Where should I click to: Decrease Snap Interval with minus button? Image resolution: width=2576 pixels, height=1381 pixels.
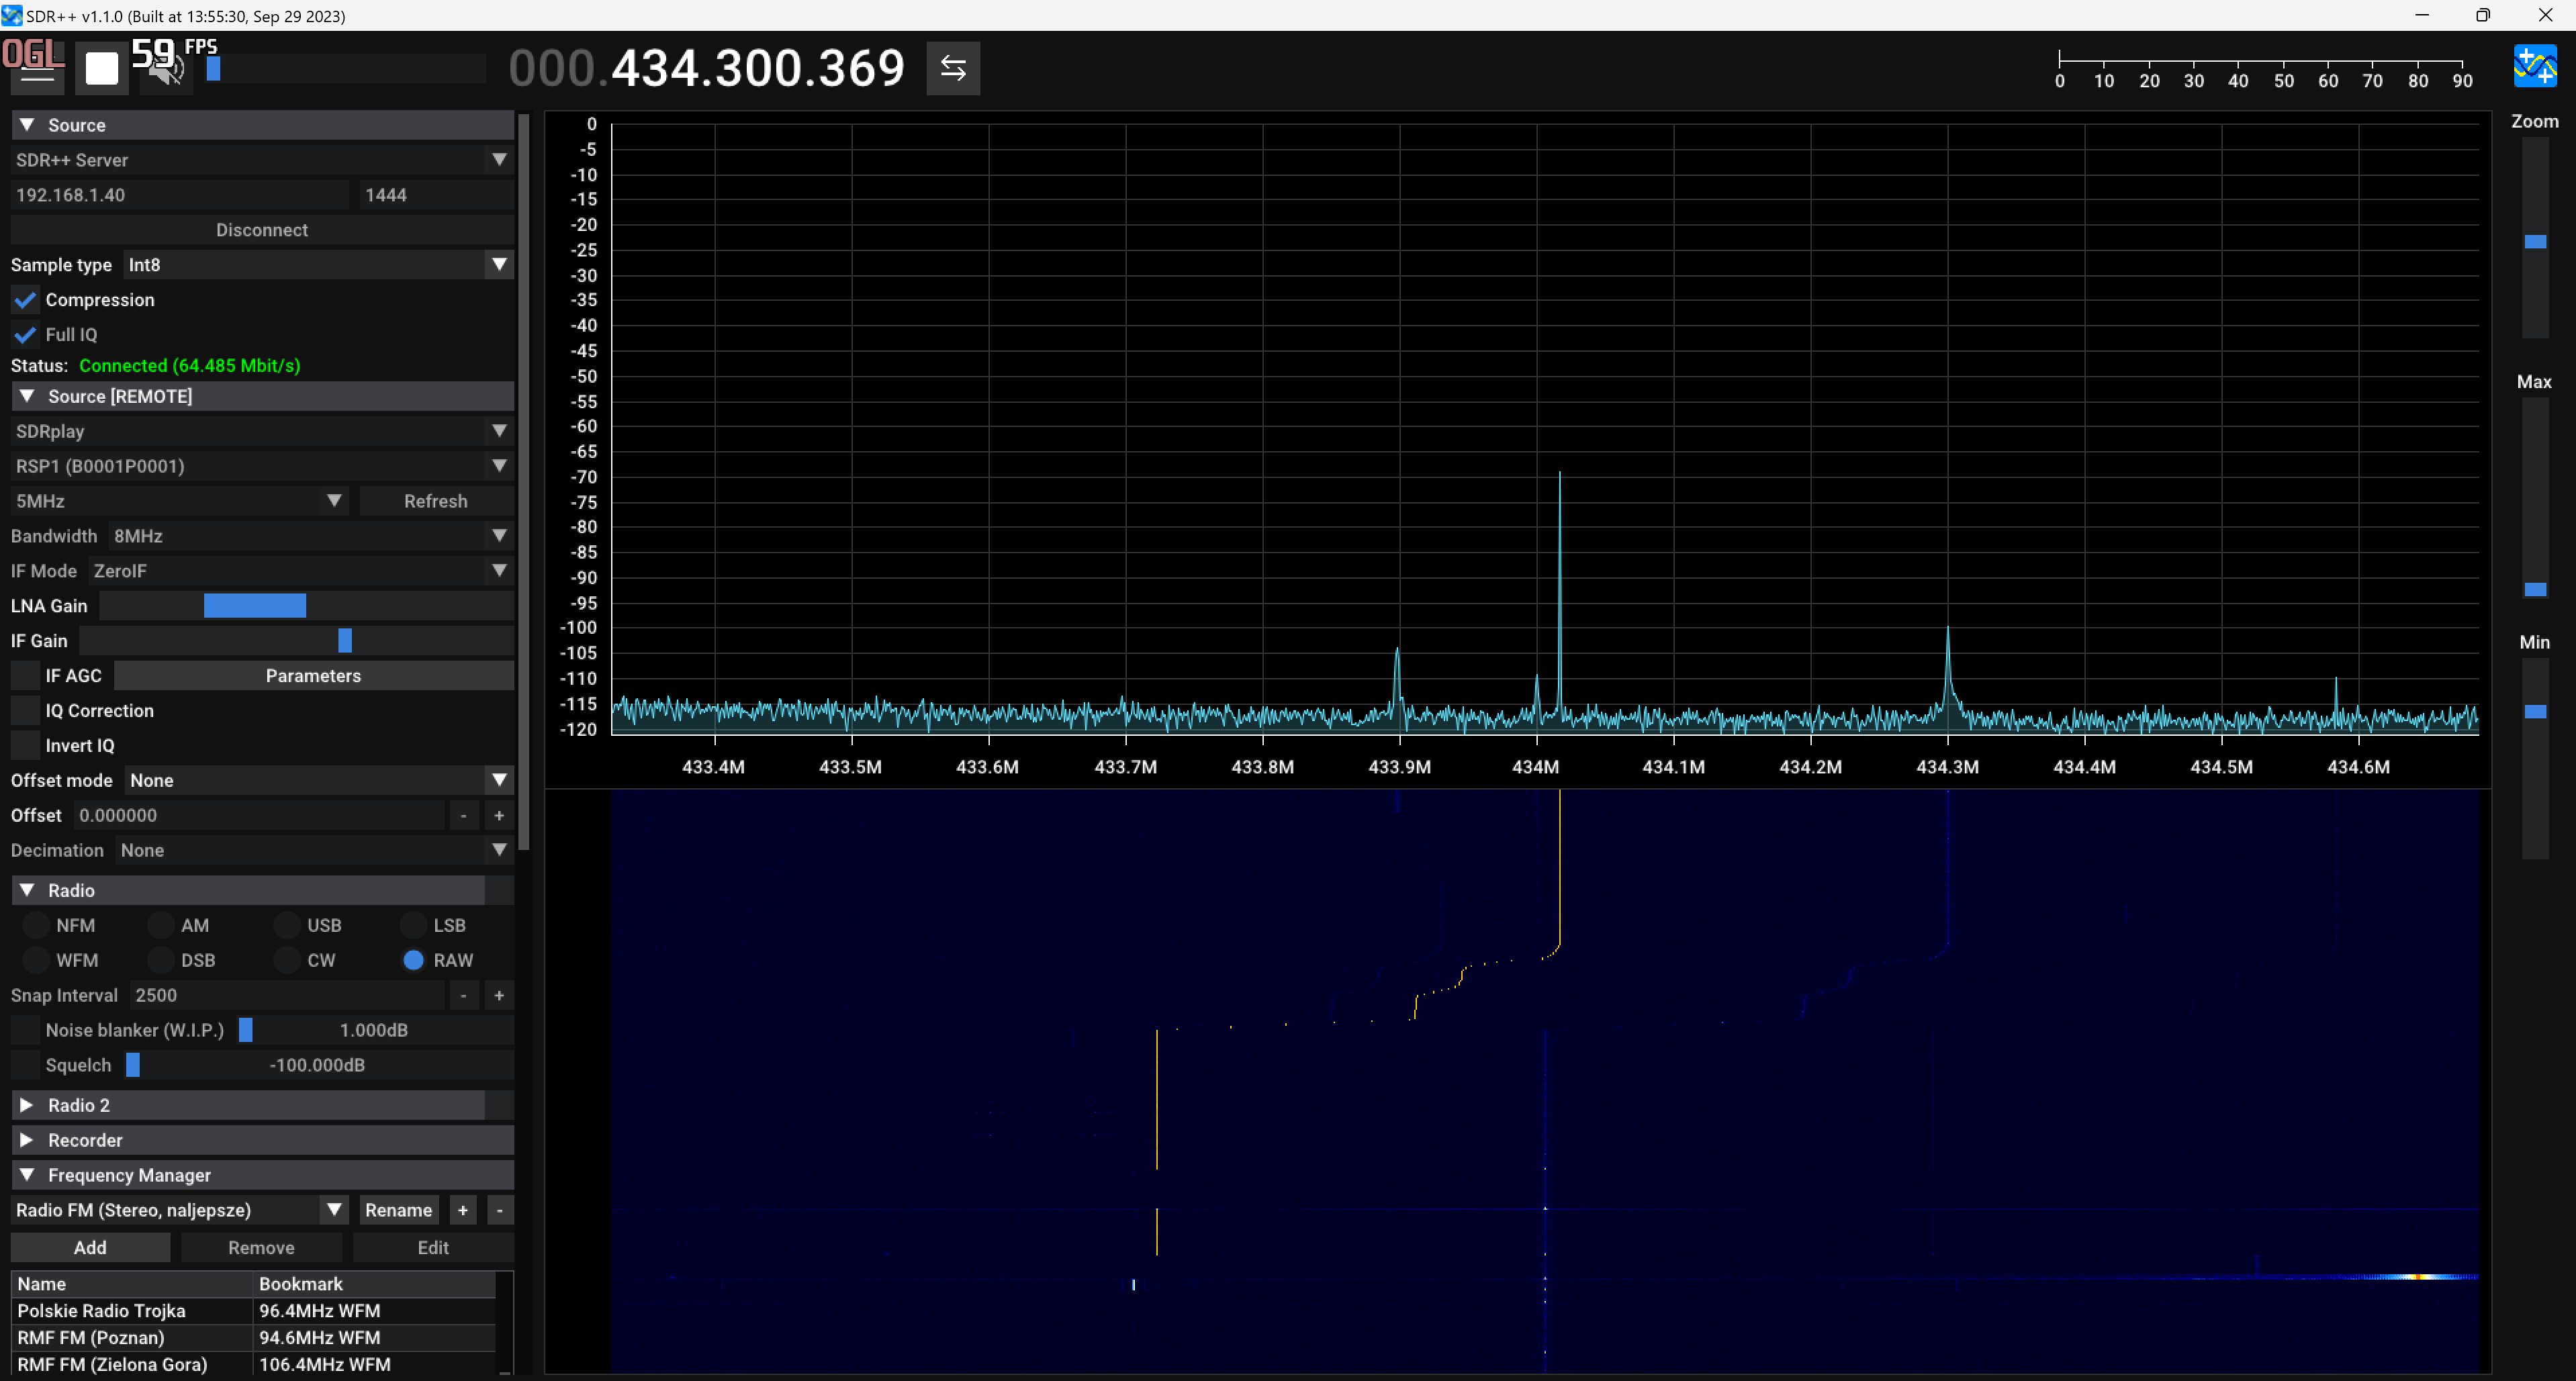[x=463, y=996]
